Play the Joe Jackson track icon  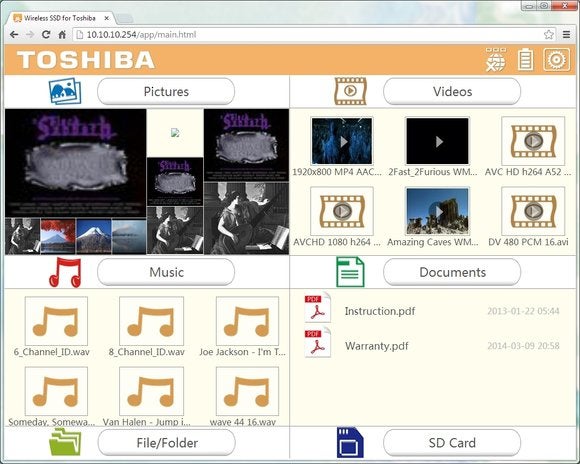[247, 321]
